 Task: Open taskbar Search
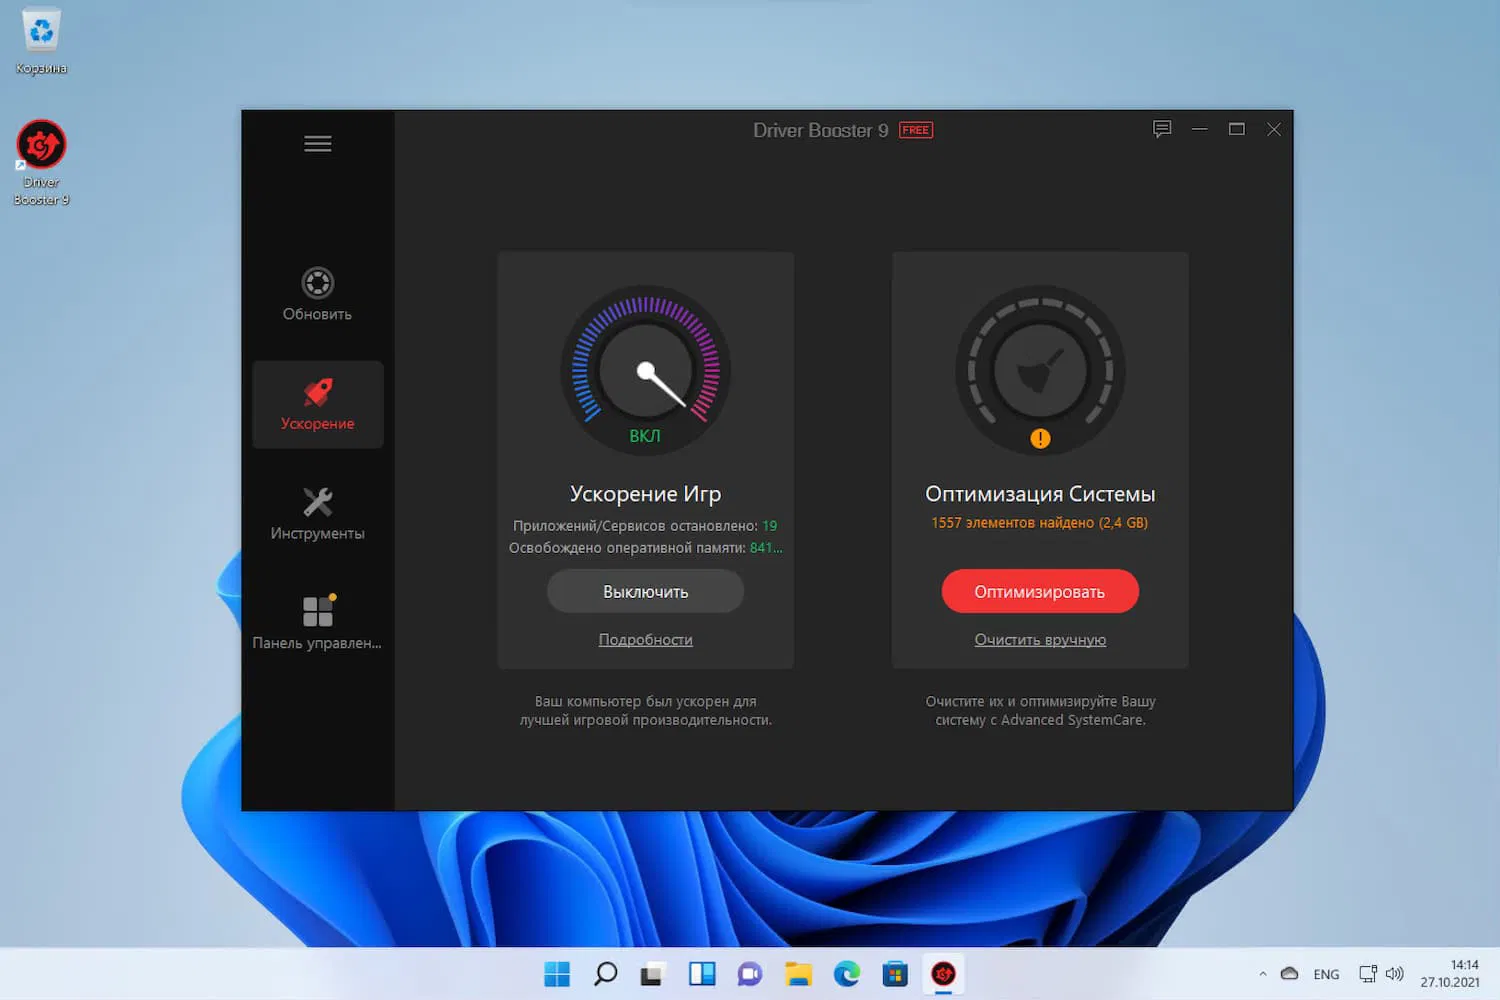click(x=605, y=974)
